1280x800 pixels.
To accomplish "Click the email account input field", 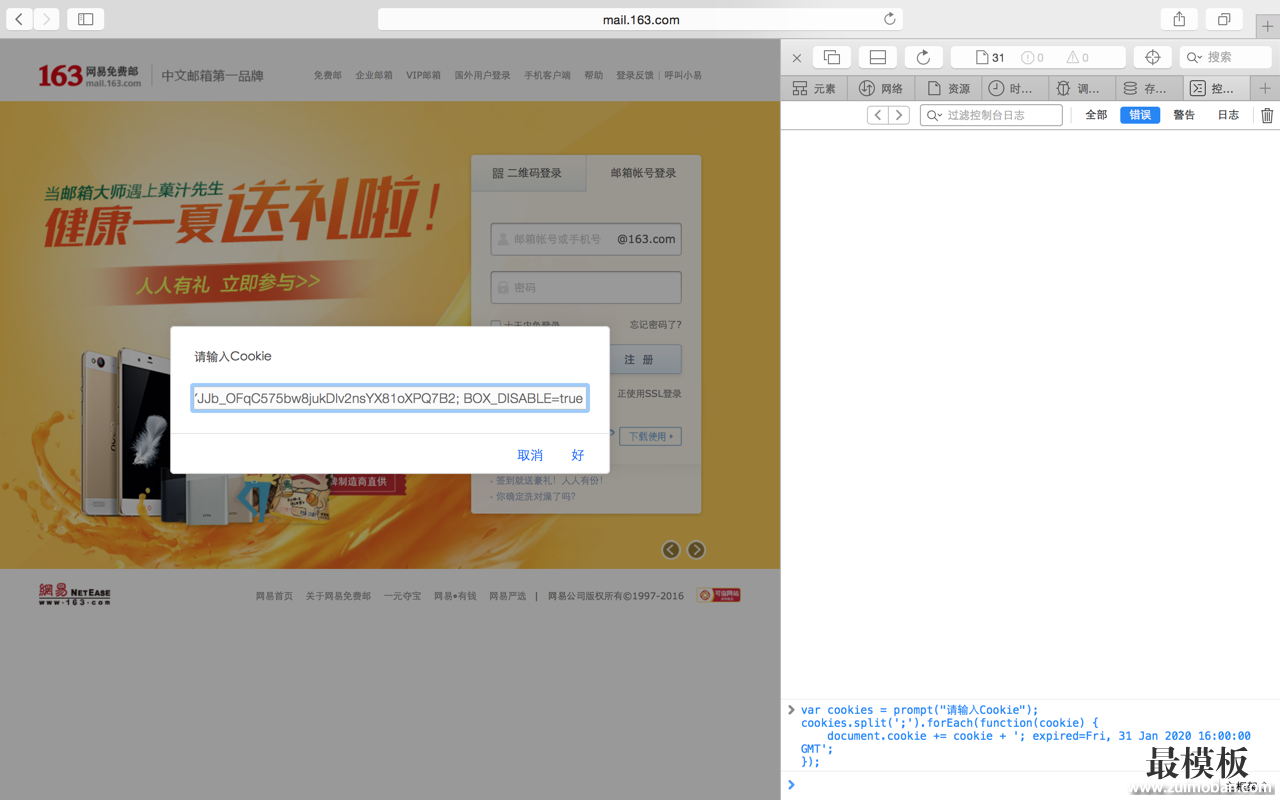I will pos(586,239).
